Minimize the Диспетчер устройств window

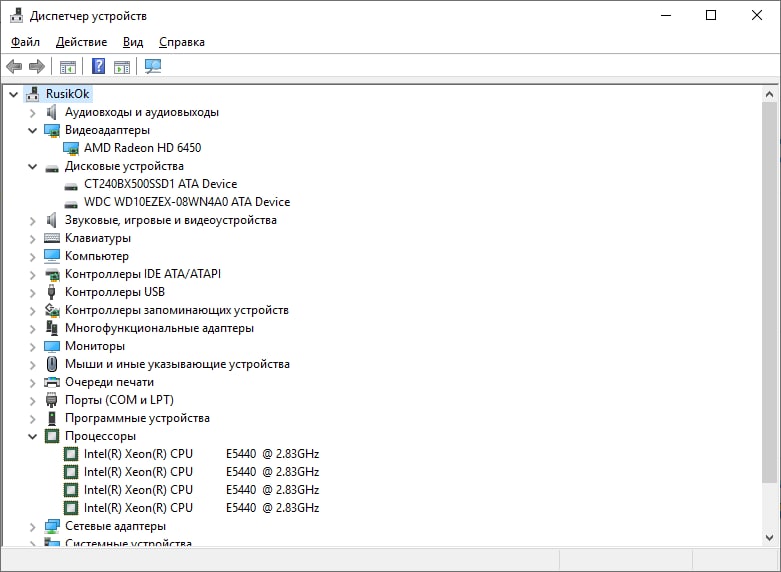(666, 15)
